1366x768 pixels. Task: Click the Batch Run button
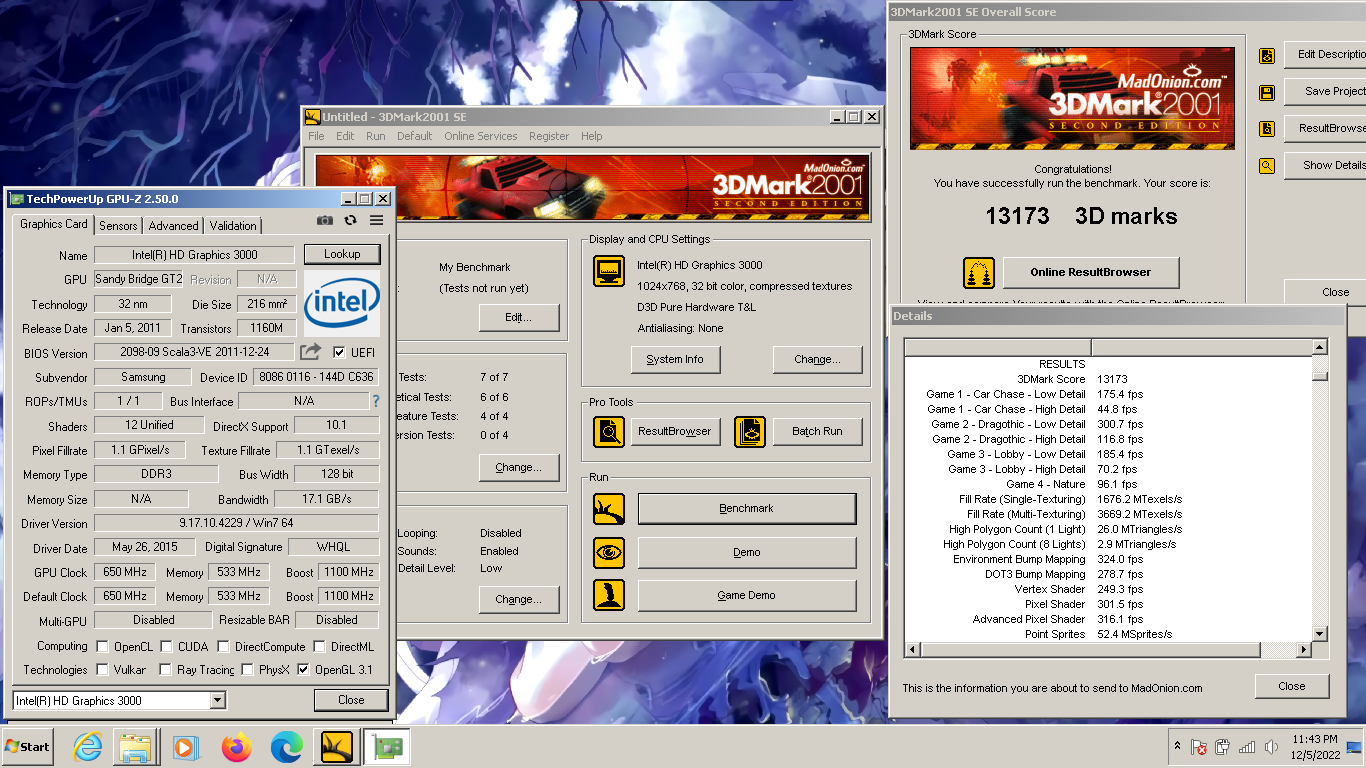[817, 431]
